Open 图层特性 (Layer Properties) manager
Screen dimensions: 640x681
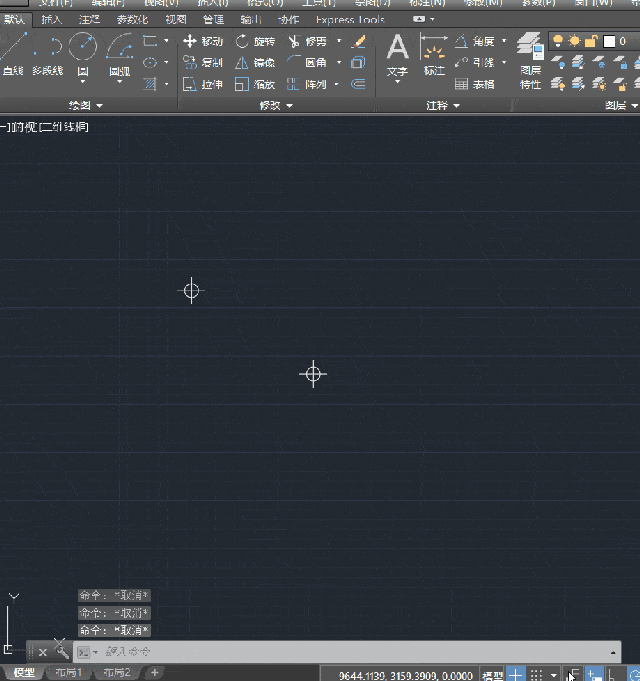[x=530, y=61]
